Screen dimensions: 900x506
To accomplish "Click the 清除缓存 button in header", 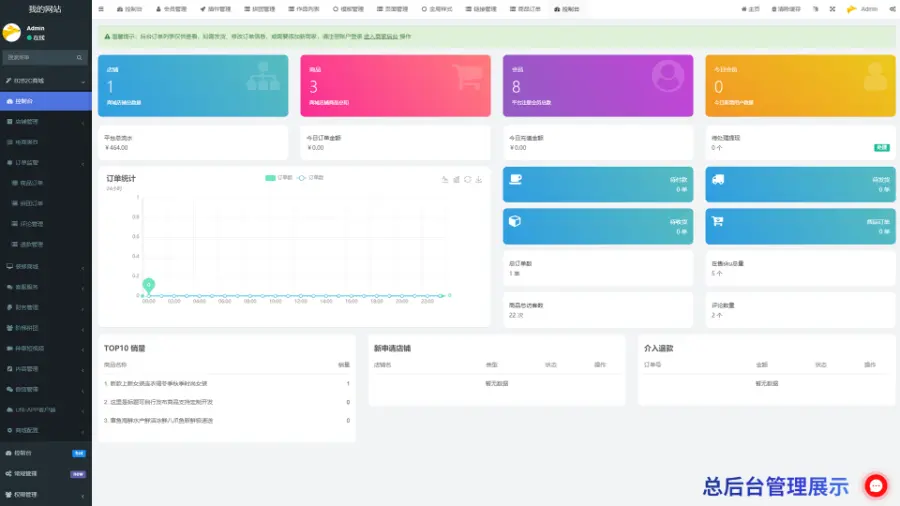I will (786, 8).
